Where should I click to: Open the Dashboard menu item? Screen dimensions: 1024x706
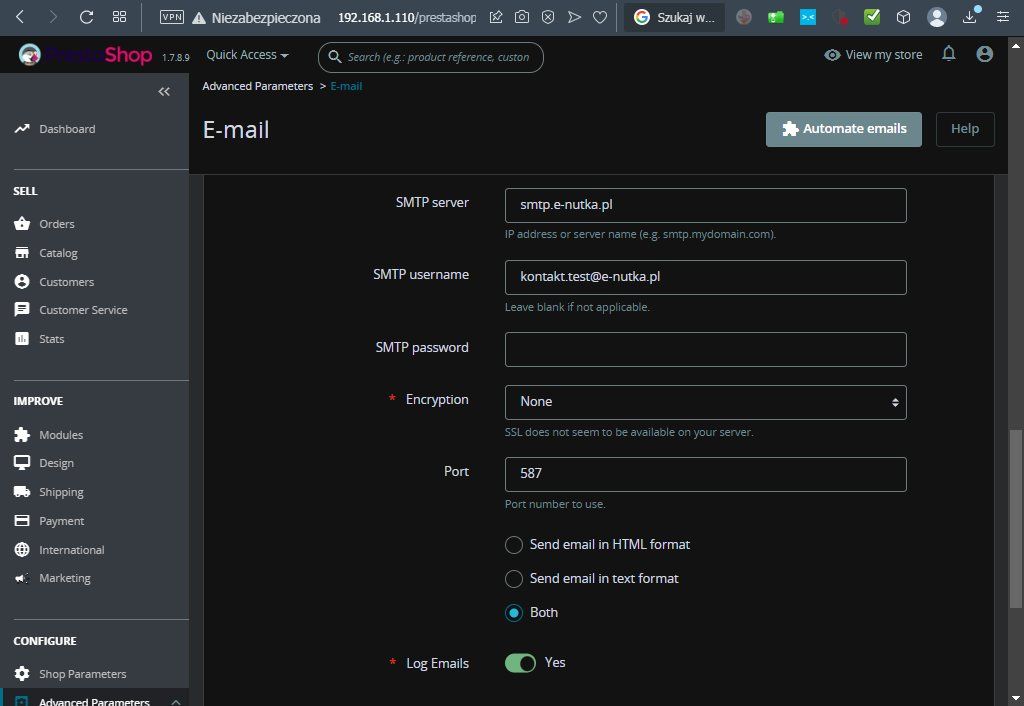[x=67, y=129]
